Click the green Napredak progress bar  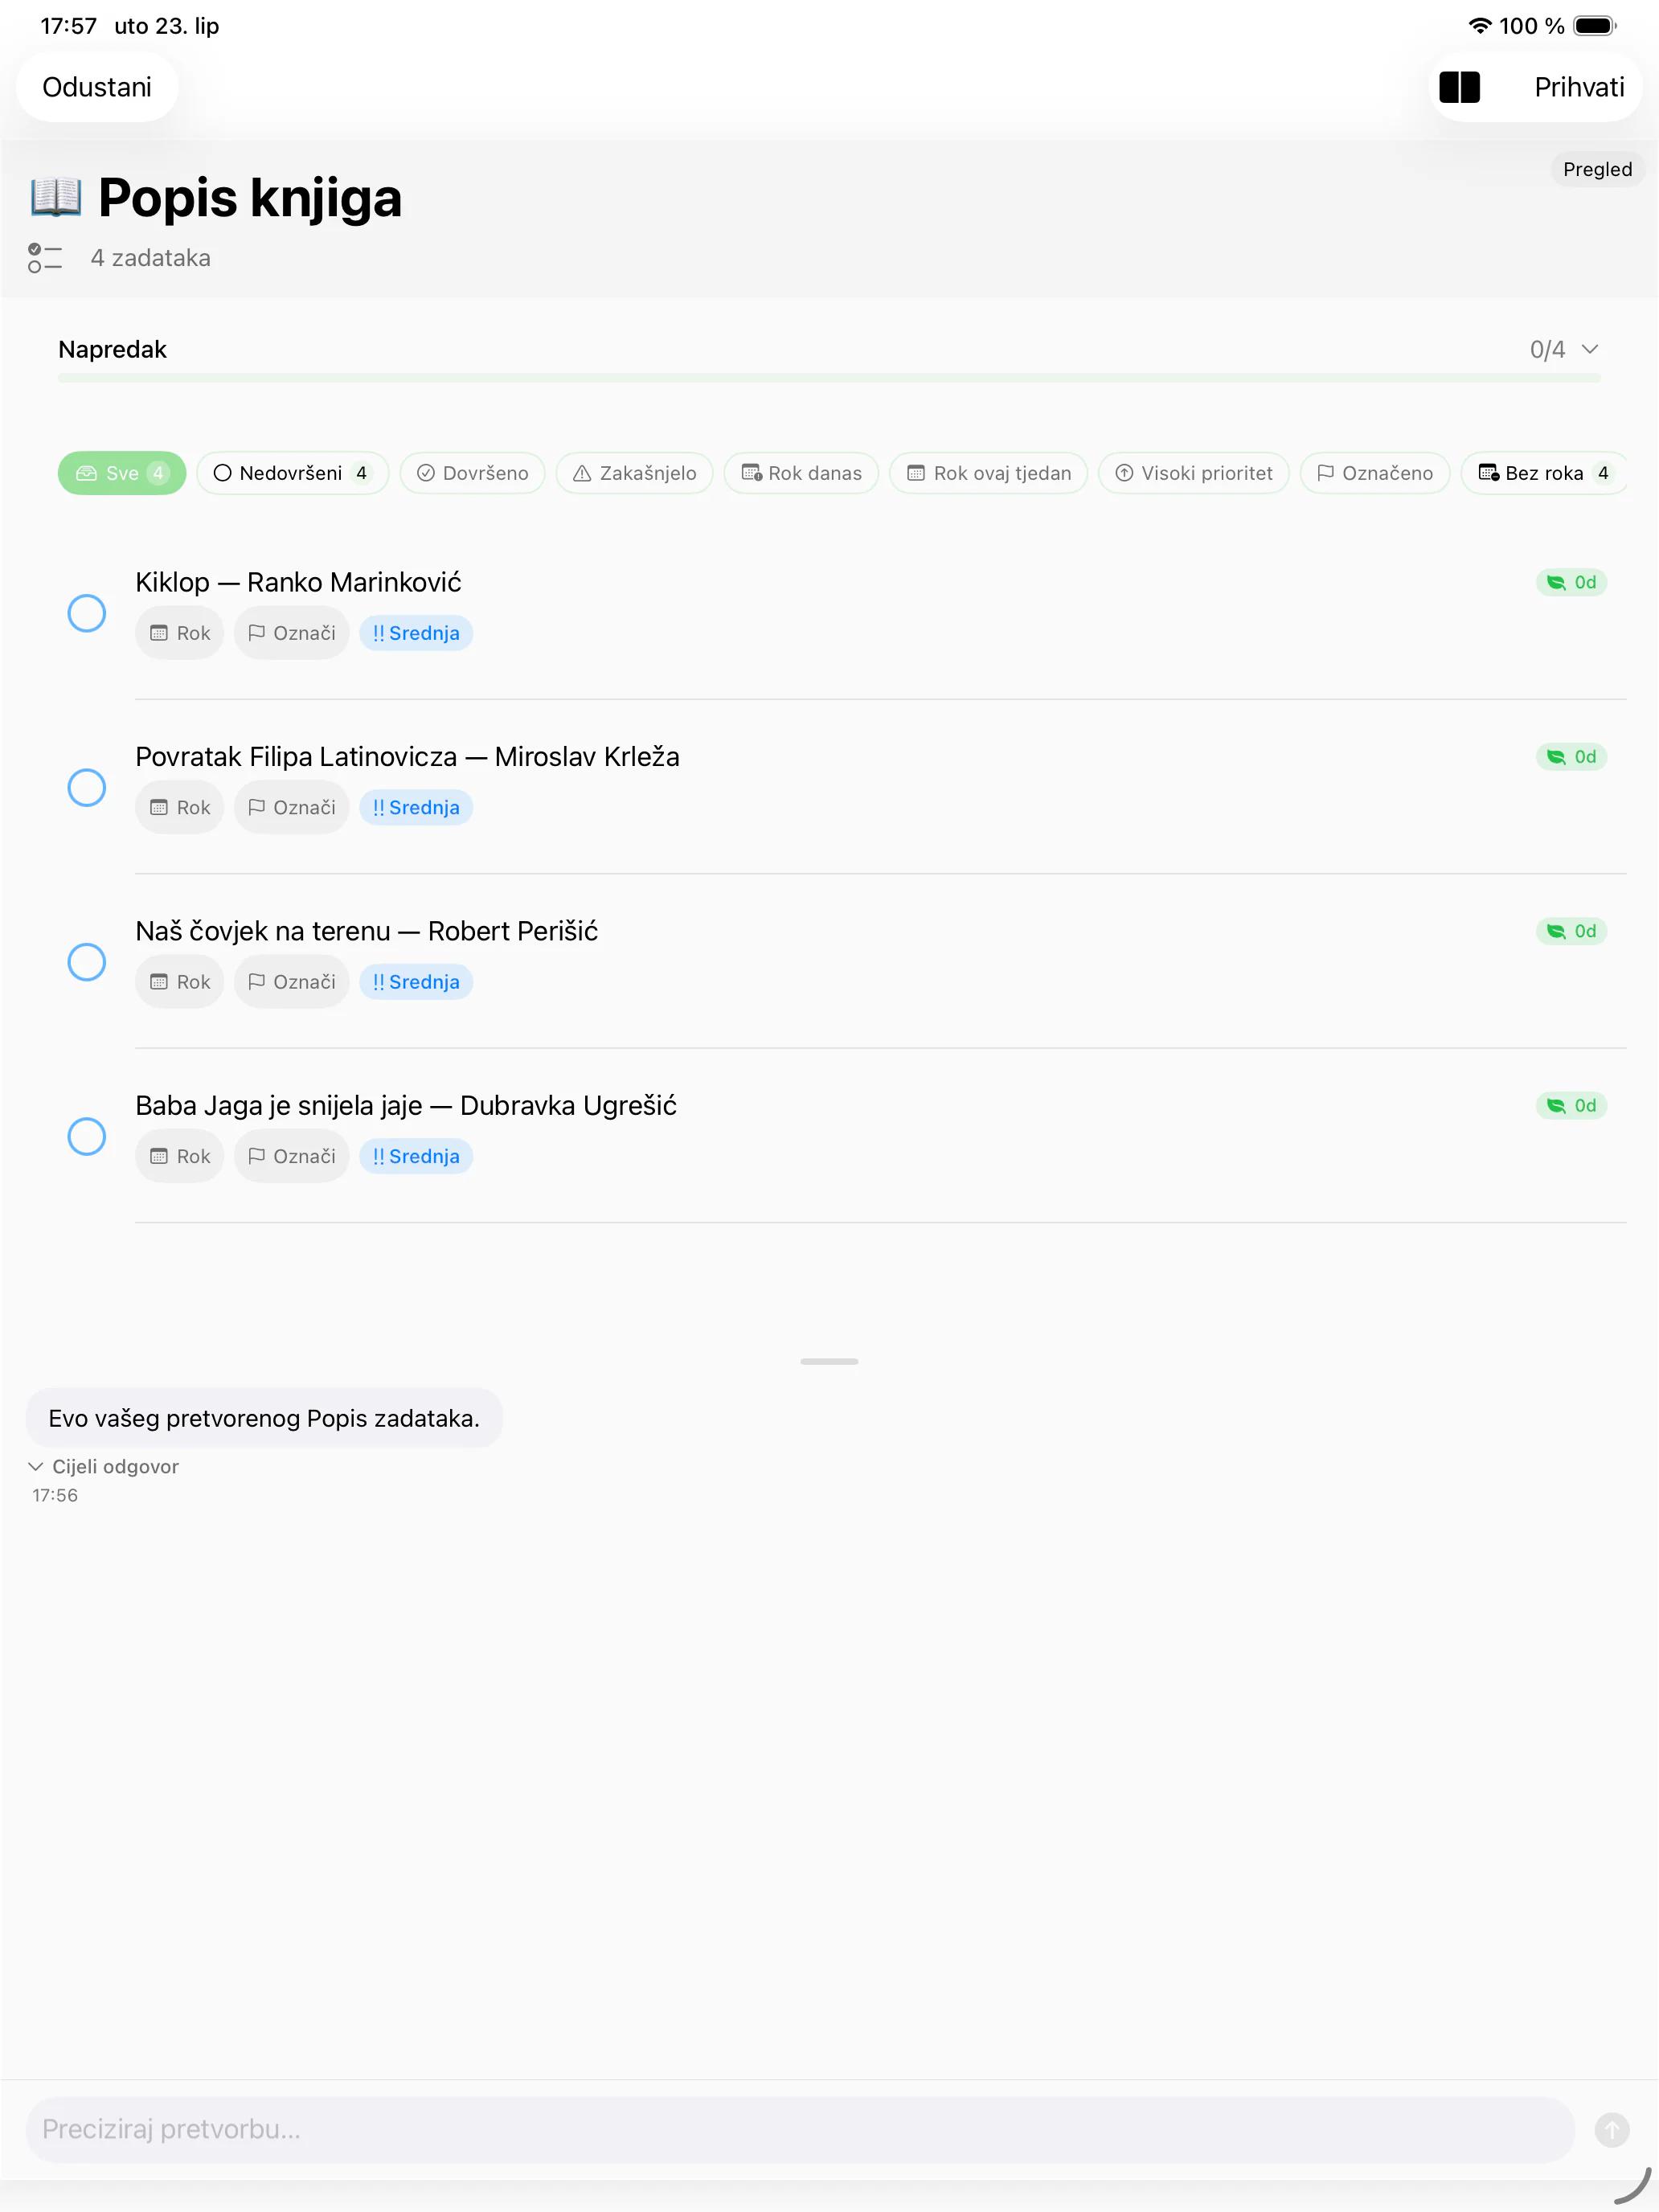point(829,378)
